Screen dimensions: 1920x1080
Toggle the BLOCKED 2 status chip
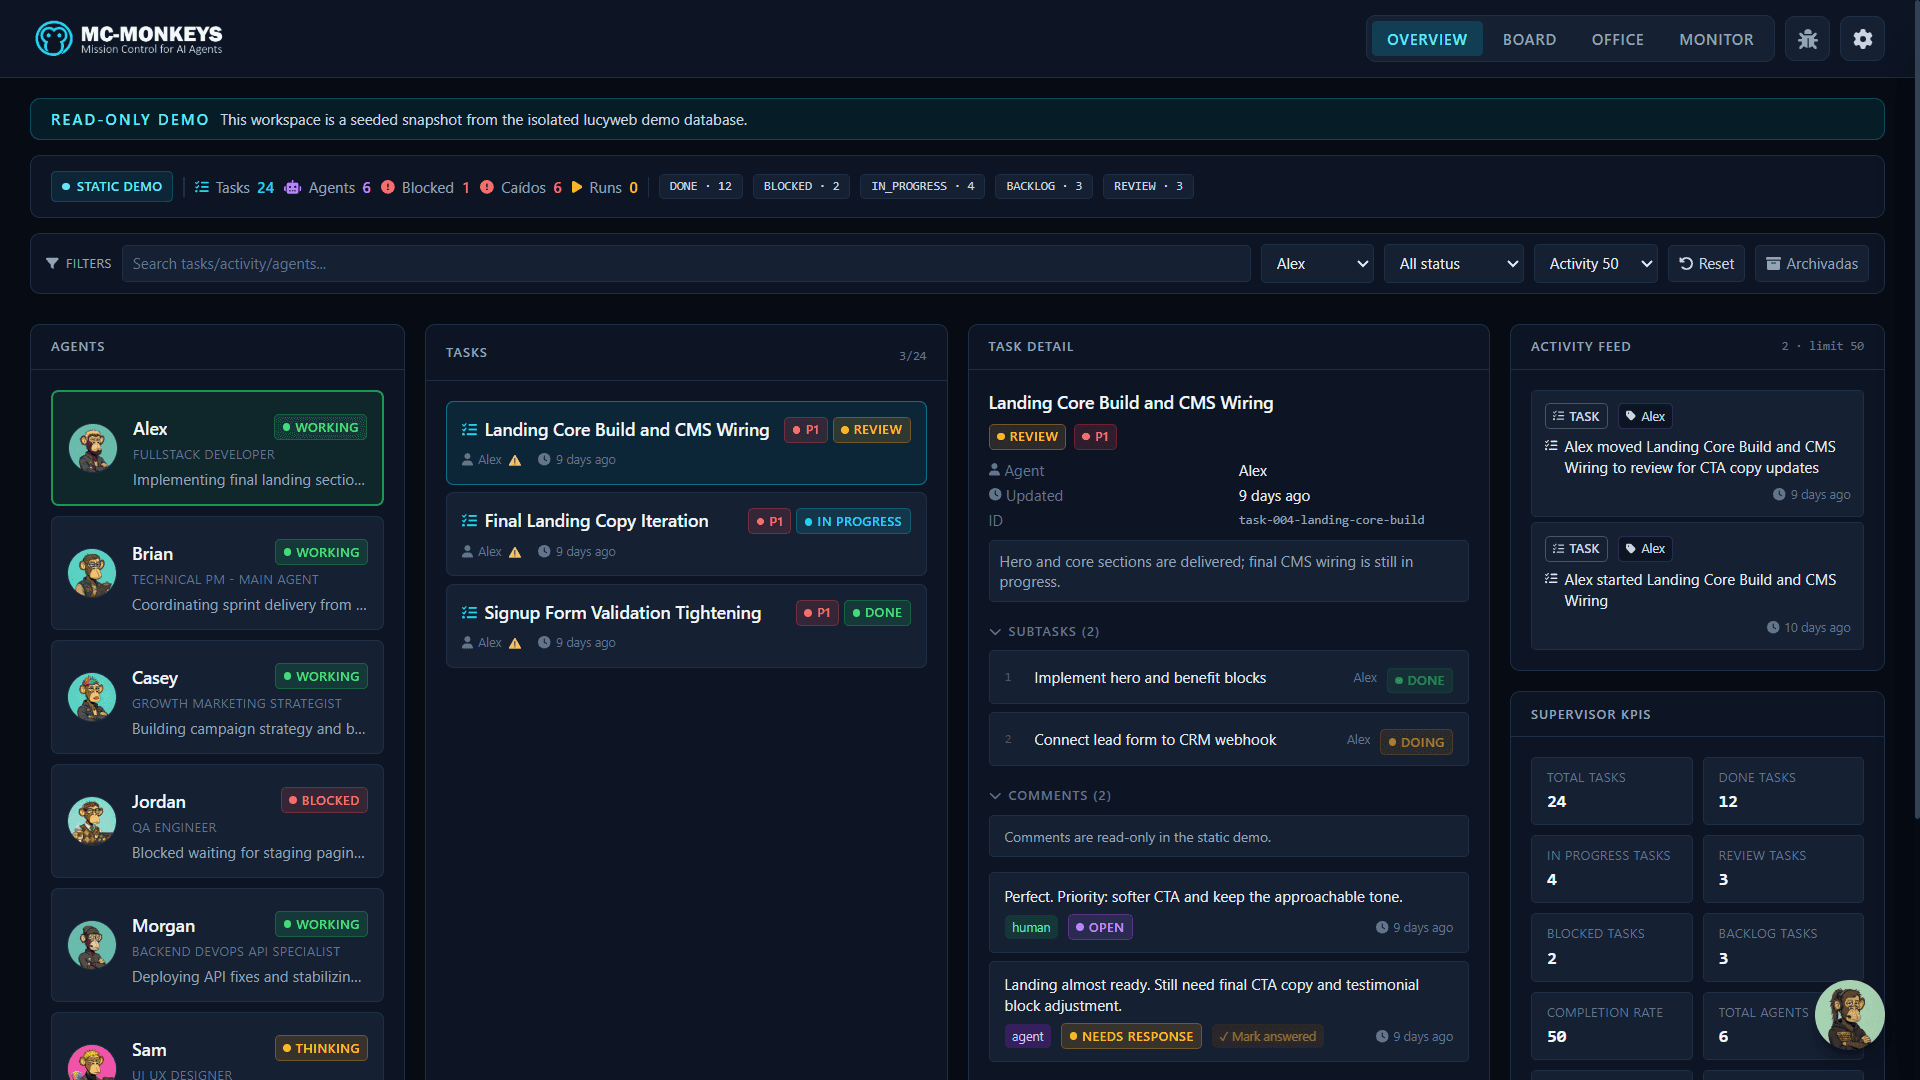[801, 187]
